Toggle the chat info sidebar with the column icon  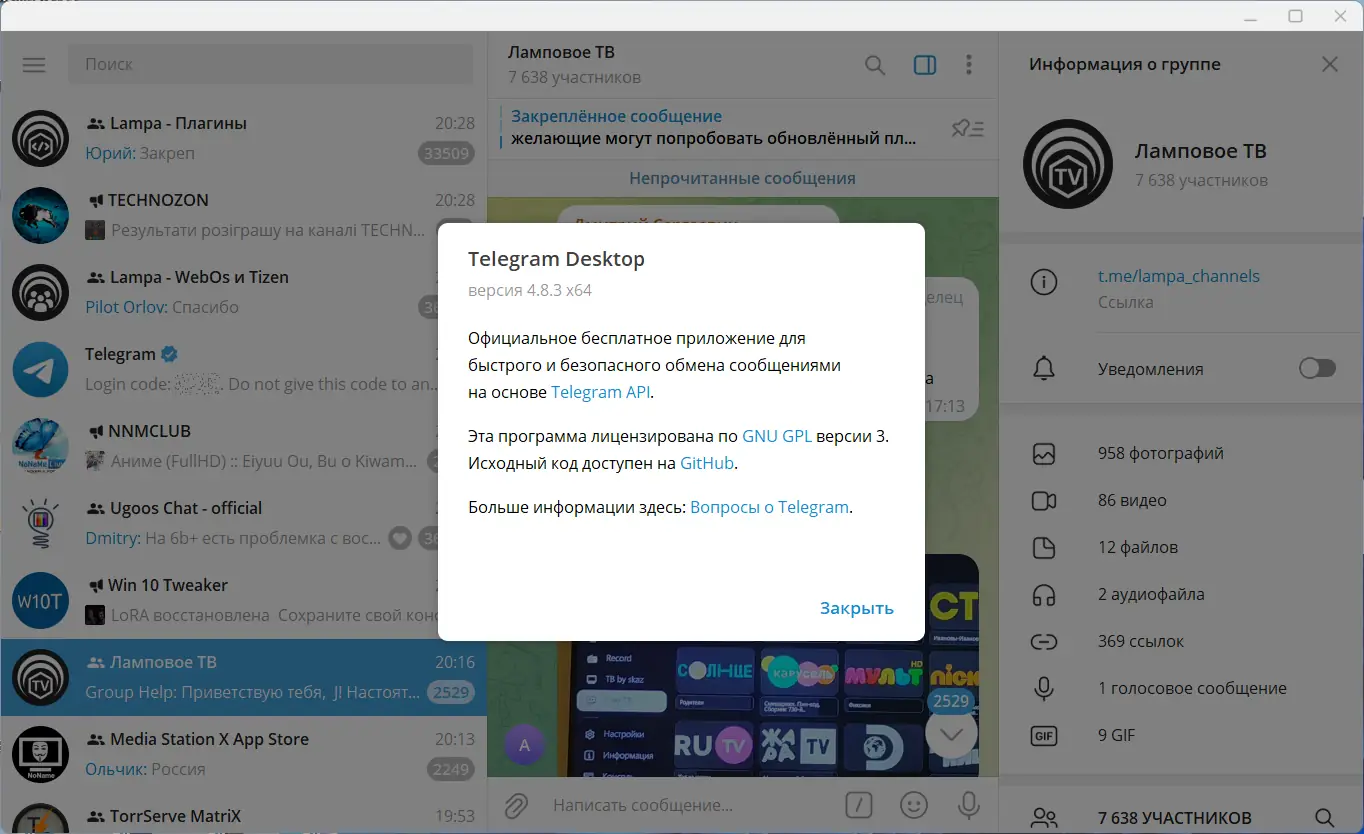coord(924,64)
